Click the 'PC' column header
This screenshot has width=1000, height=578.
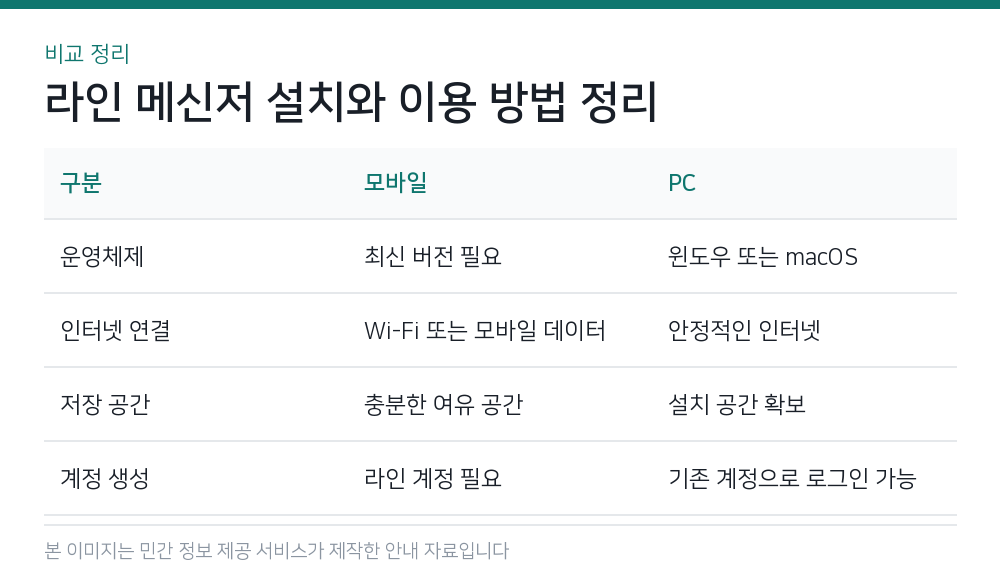(x=682, y=183)
